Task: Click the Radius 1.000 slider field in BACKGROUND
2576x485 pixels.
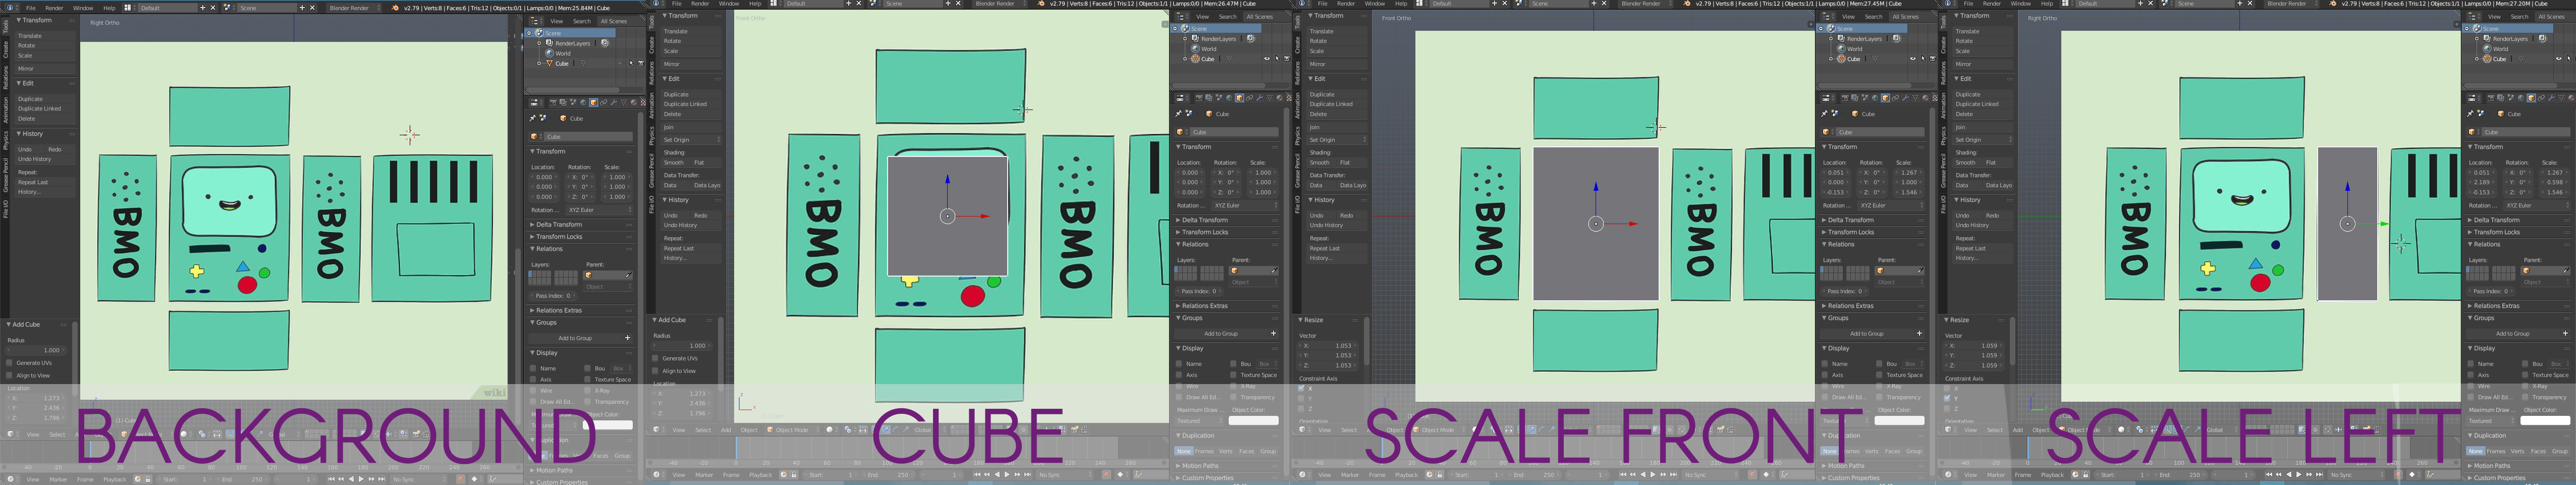Action: click(x=37, y=350)
